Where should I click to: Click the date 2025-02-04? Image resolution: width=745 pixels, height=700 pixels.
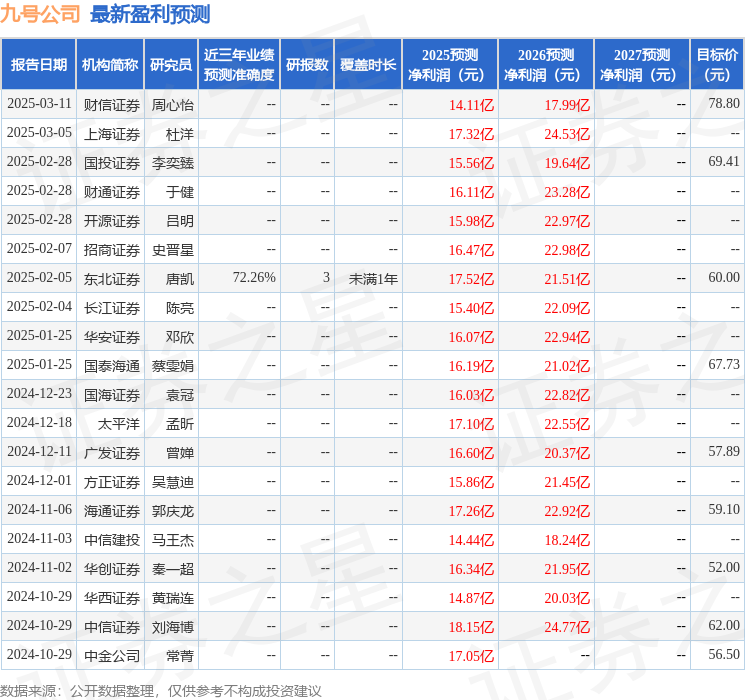point(39,307)
